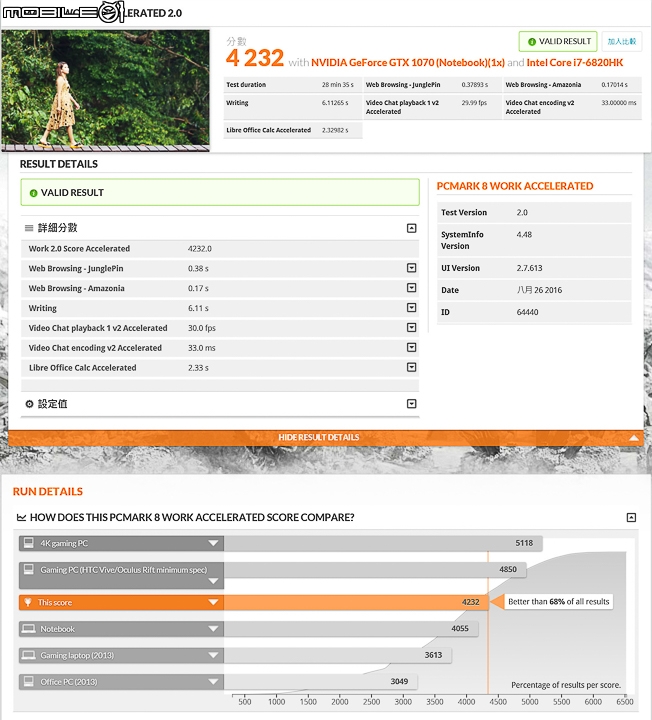Click the Test Version value 2.0

pos(522,213)
